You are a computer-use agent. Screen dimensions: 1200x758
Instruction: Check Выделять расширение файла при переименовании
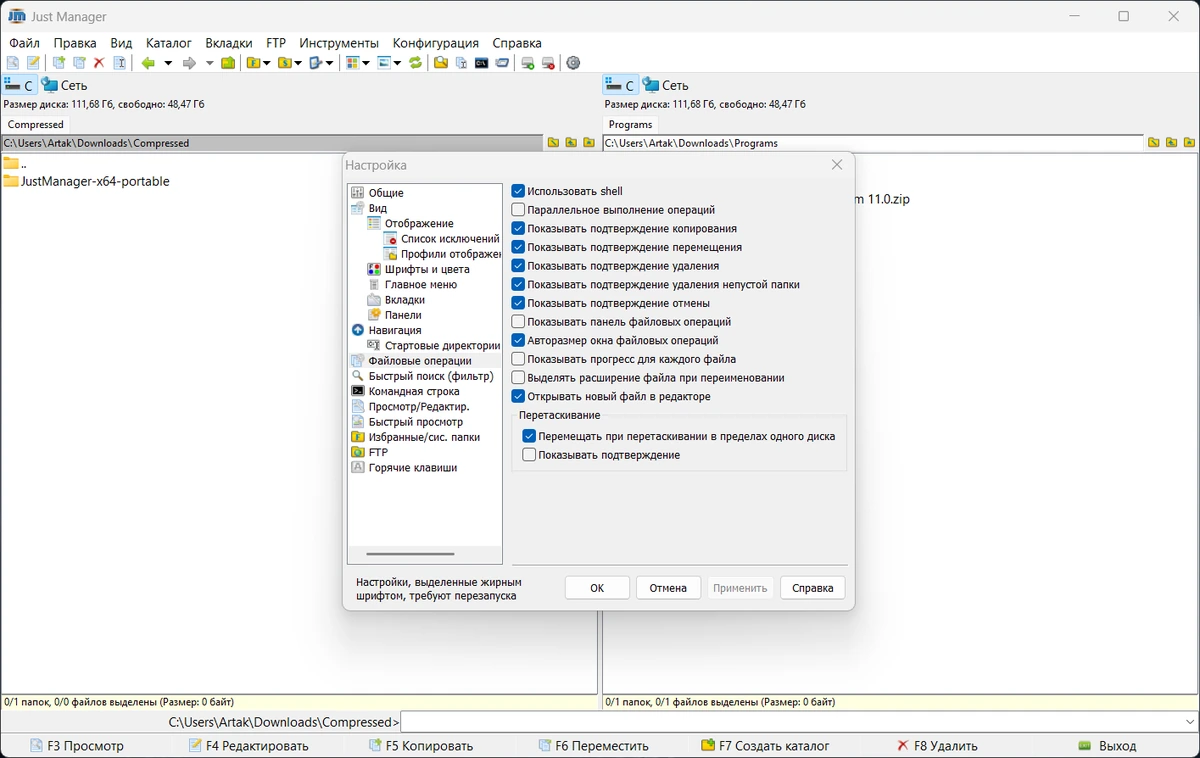coord(518,378)
